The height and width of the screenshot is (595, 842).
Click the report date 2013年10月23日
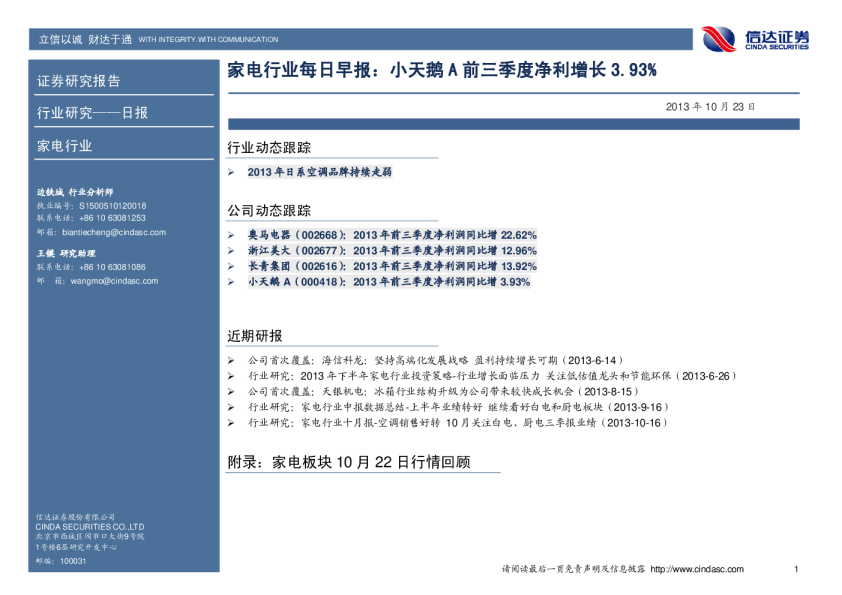710,106
